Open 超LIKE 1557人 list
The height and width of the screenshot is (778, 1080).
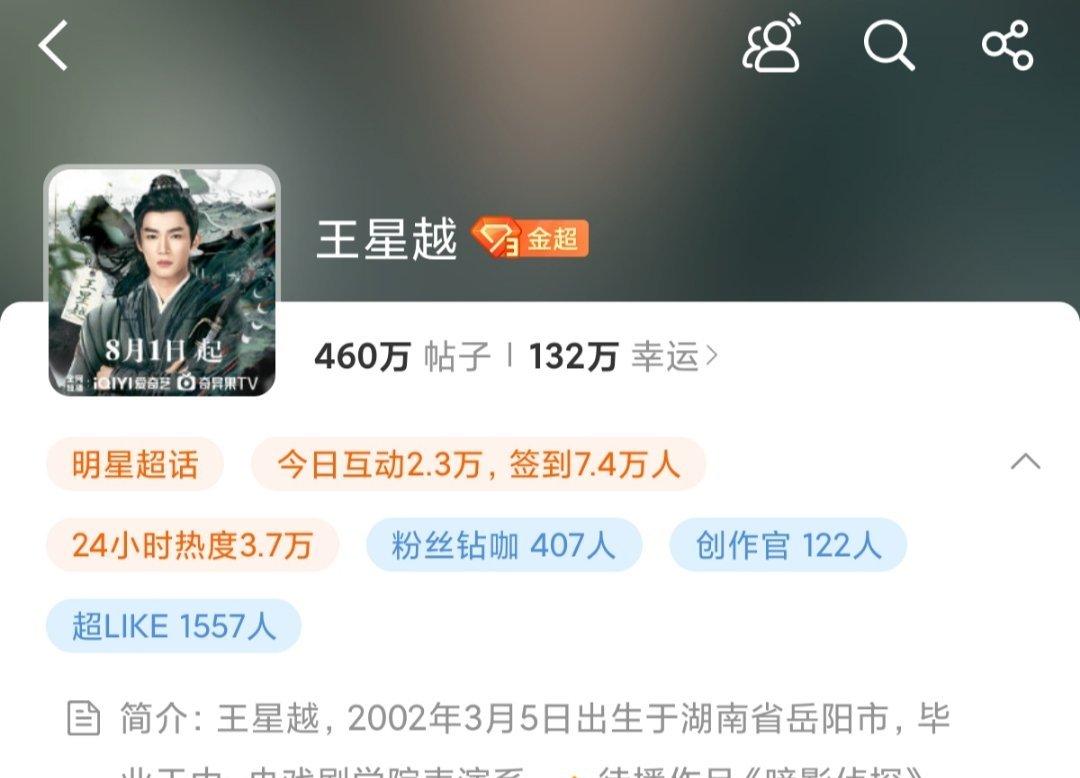(174, 626)
